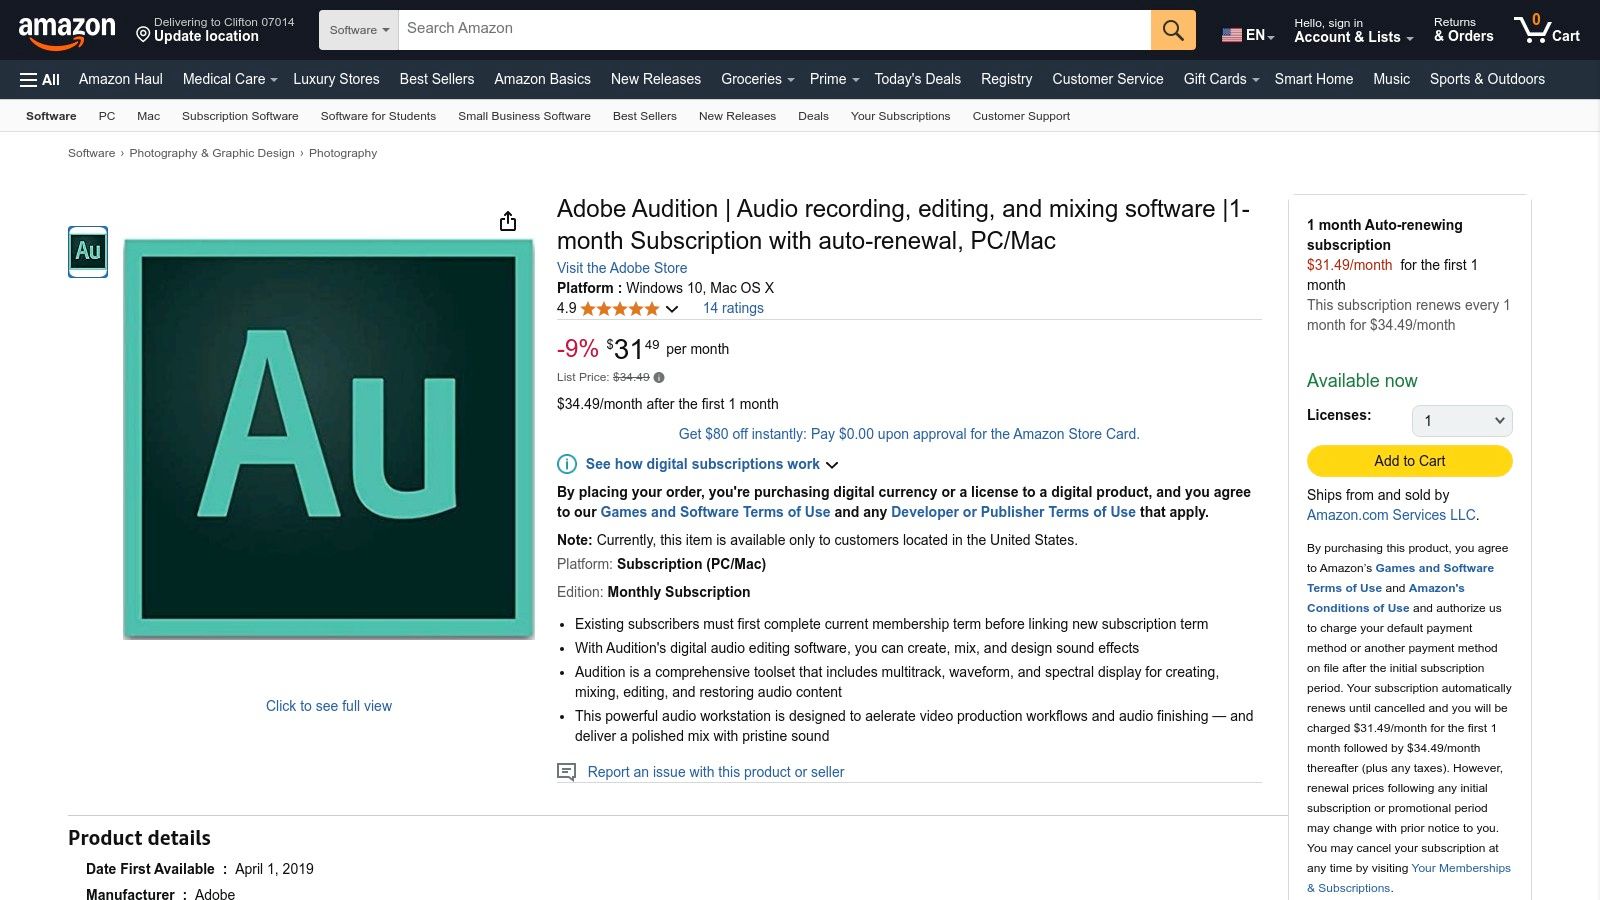Click the Update location pin icon
This screenshot has height=900, width=1600.
point(143,35)
